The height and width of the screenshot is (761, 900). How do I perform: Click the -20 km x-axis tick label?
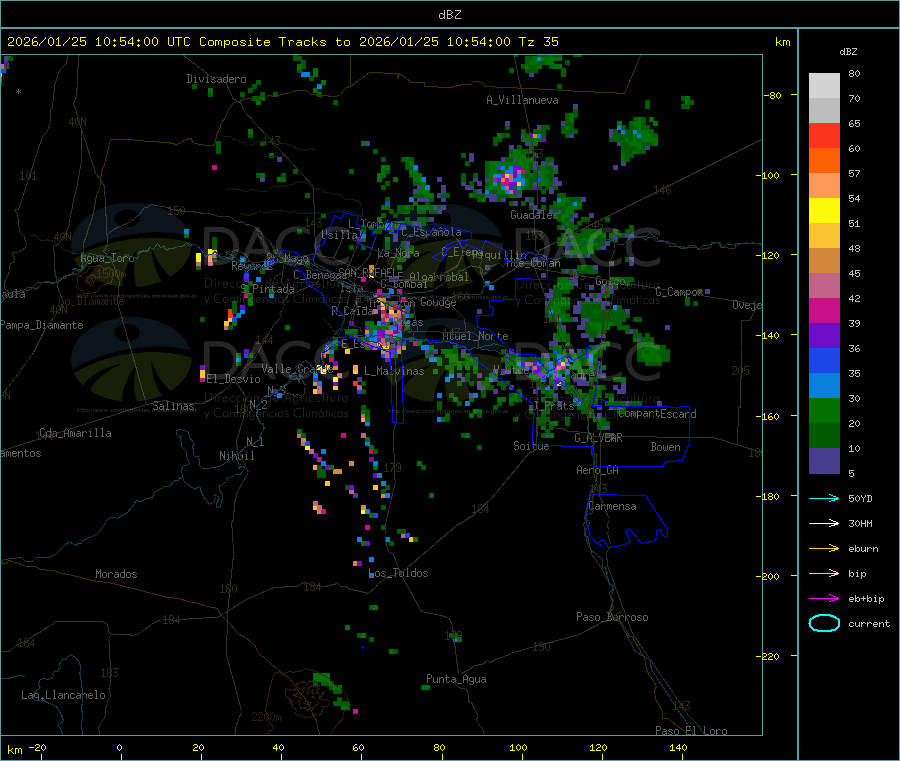click(37, 747)
